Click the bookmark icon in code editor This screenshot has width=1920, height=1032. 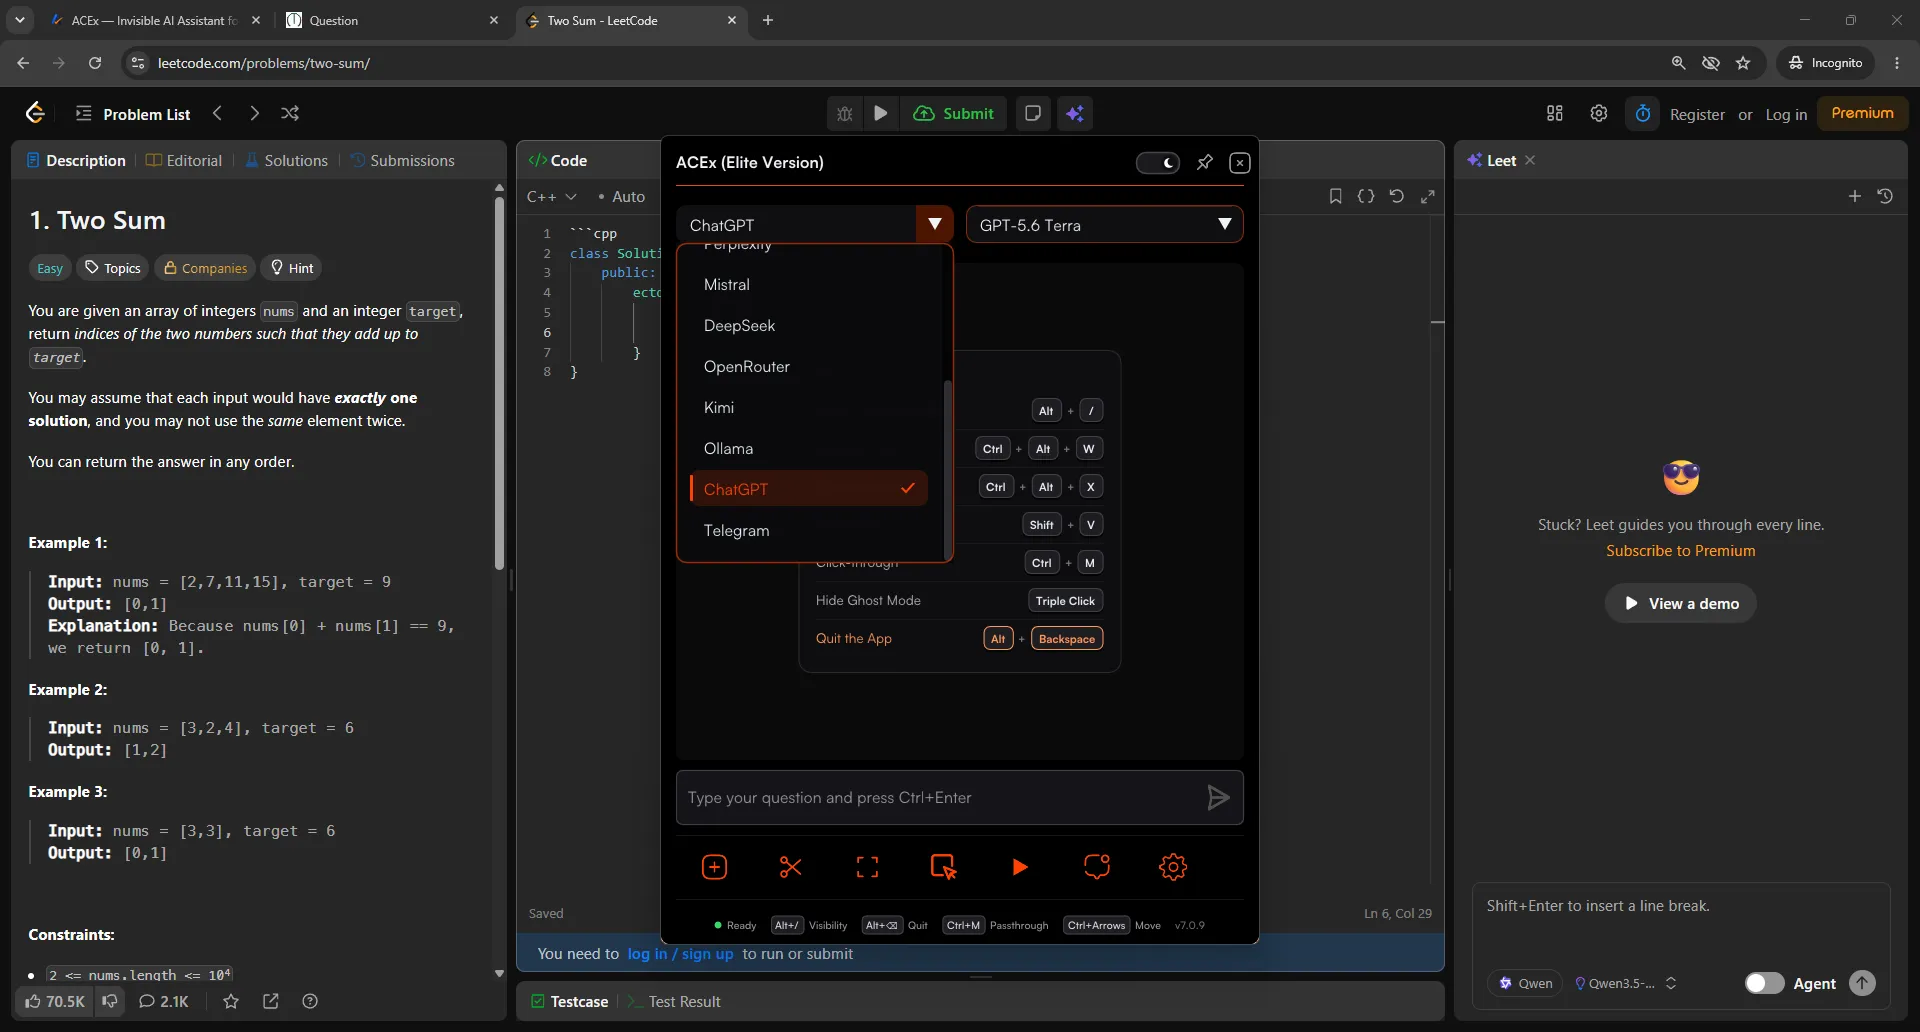point(1335,196)
